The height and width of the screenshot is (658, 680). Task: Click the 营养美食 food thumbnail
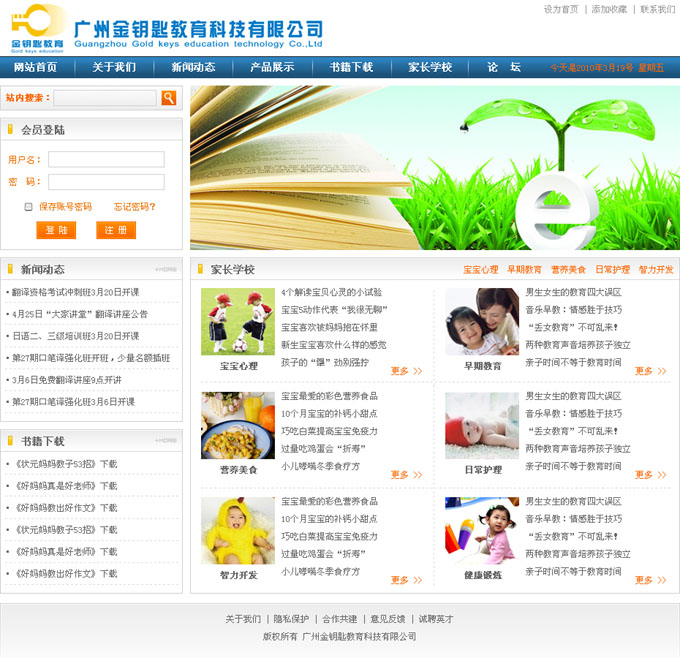238,425
